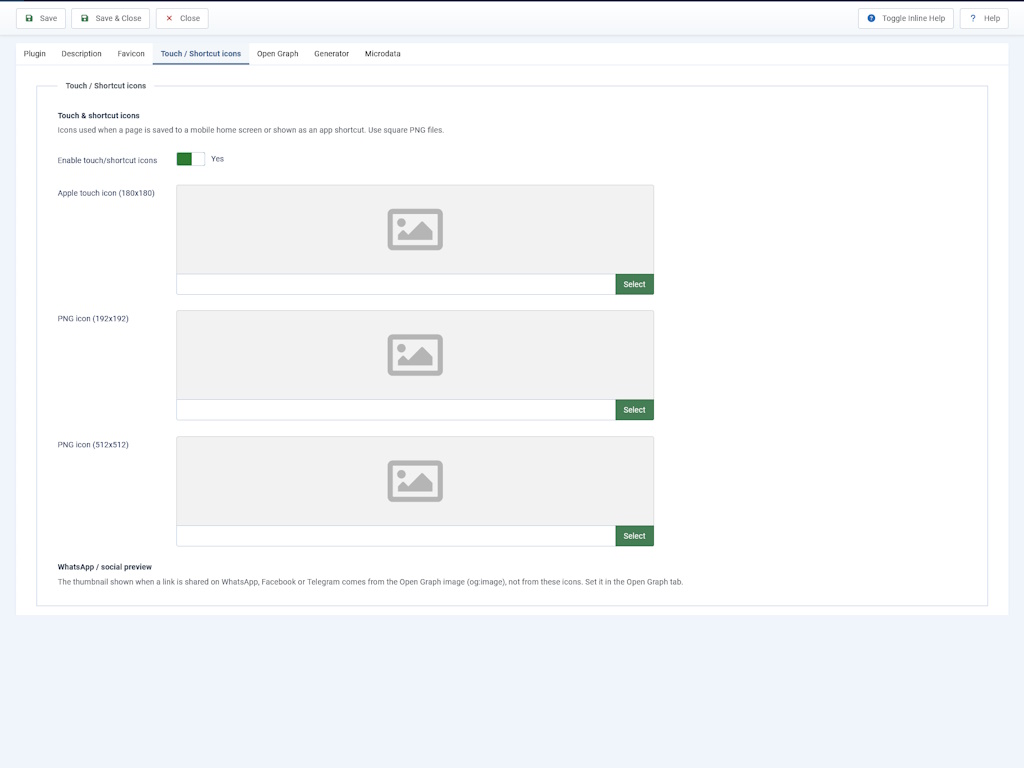Go to the Favicon tab
Viewport: 1024px width, 768px height.
tap(131, 54)
